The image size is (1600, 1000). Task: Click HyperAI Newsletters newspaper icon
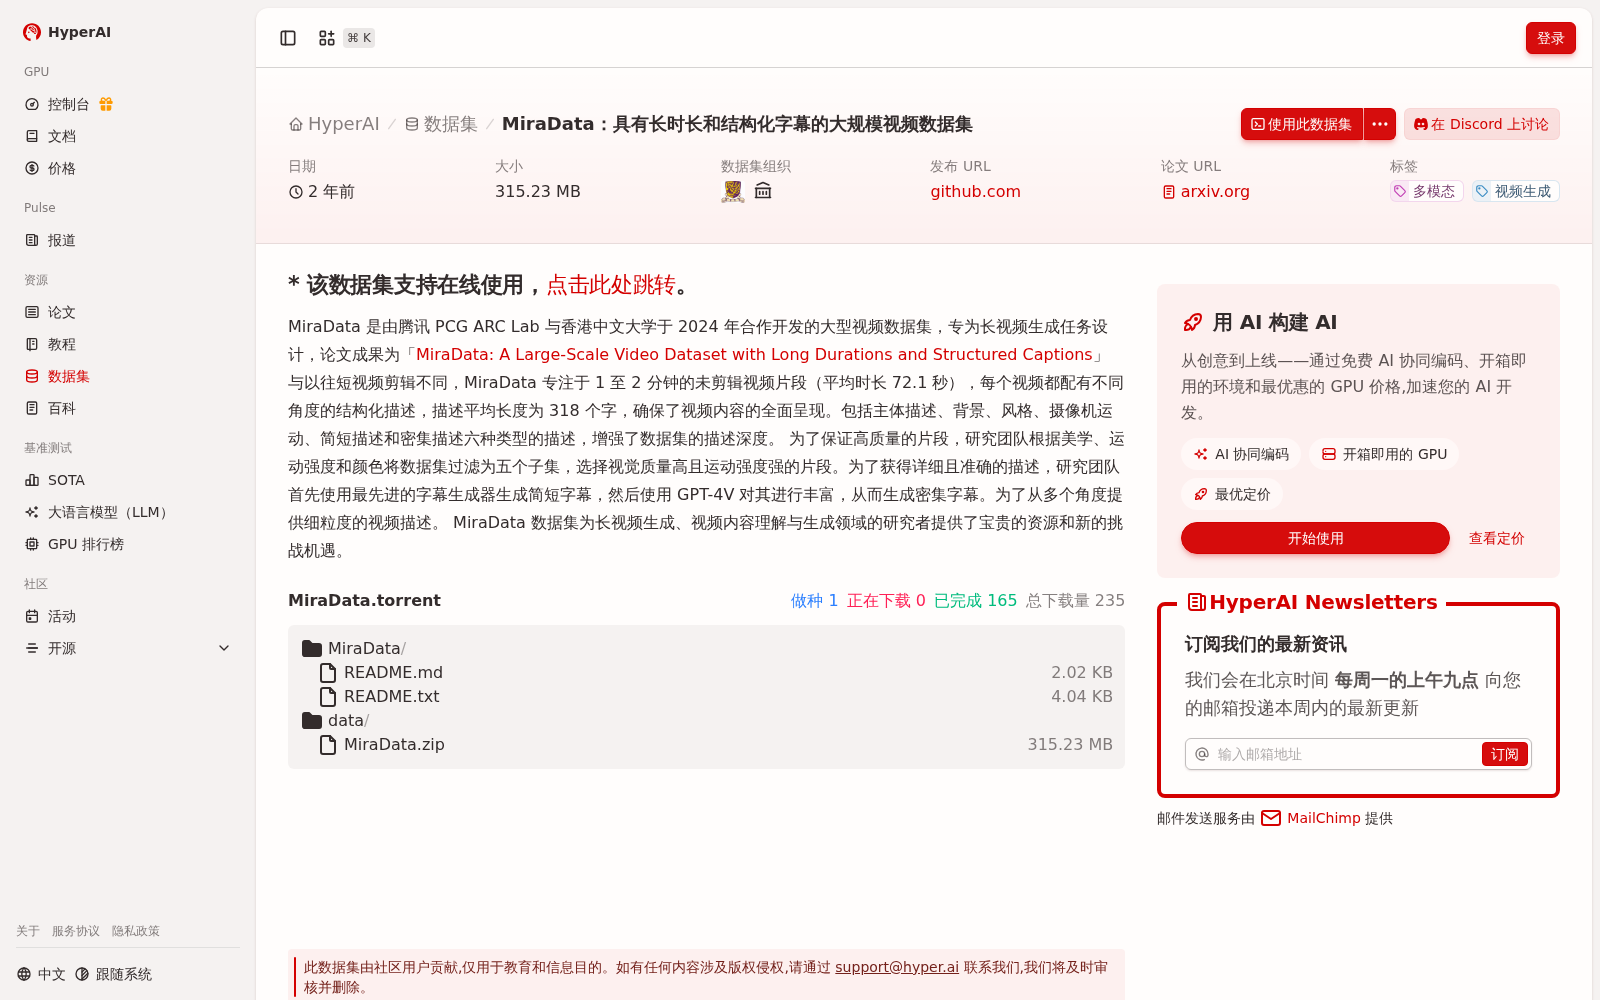pos(1196,602)
